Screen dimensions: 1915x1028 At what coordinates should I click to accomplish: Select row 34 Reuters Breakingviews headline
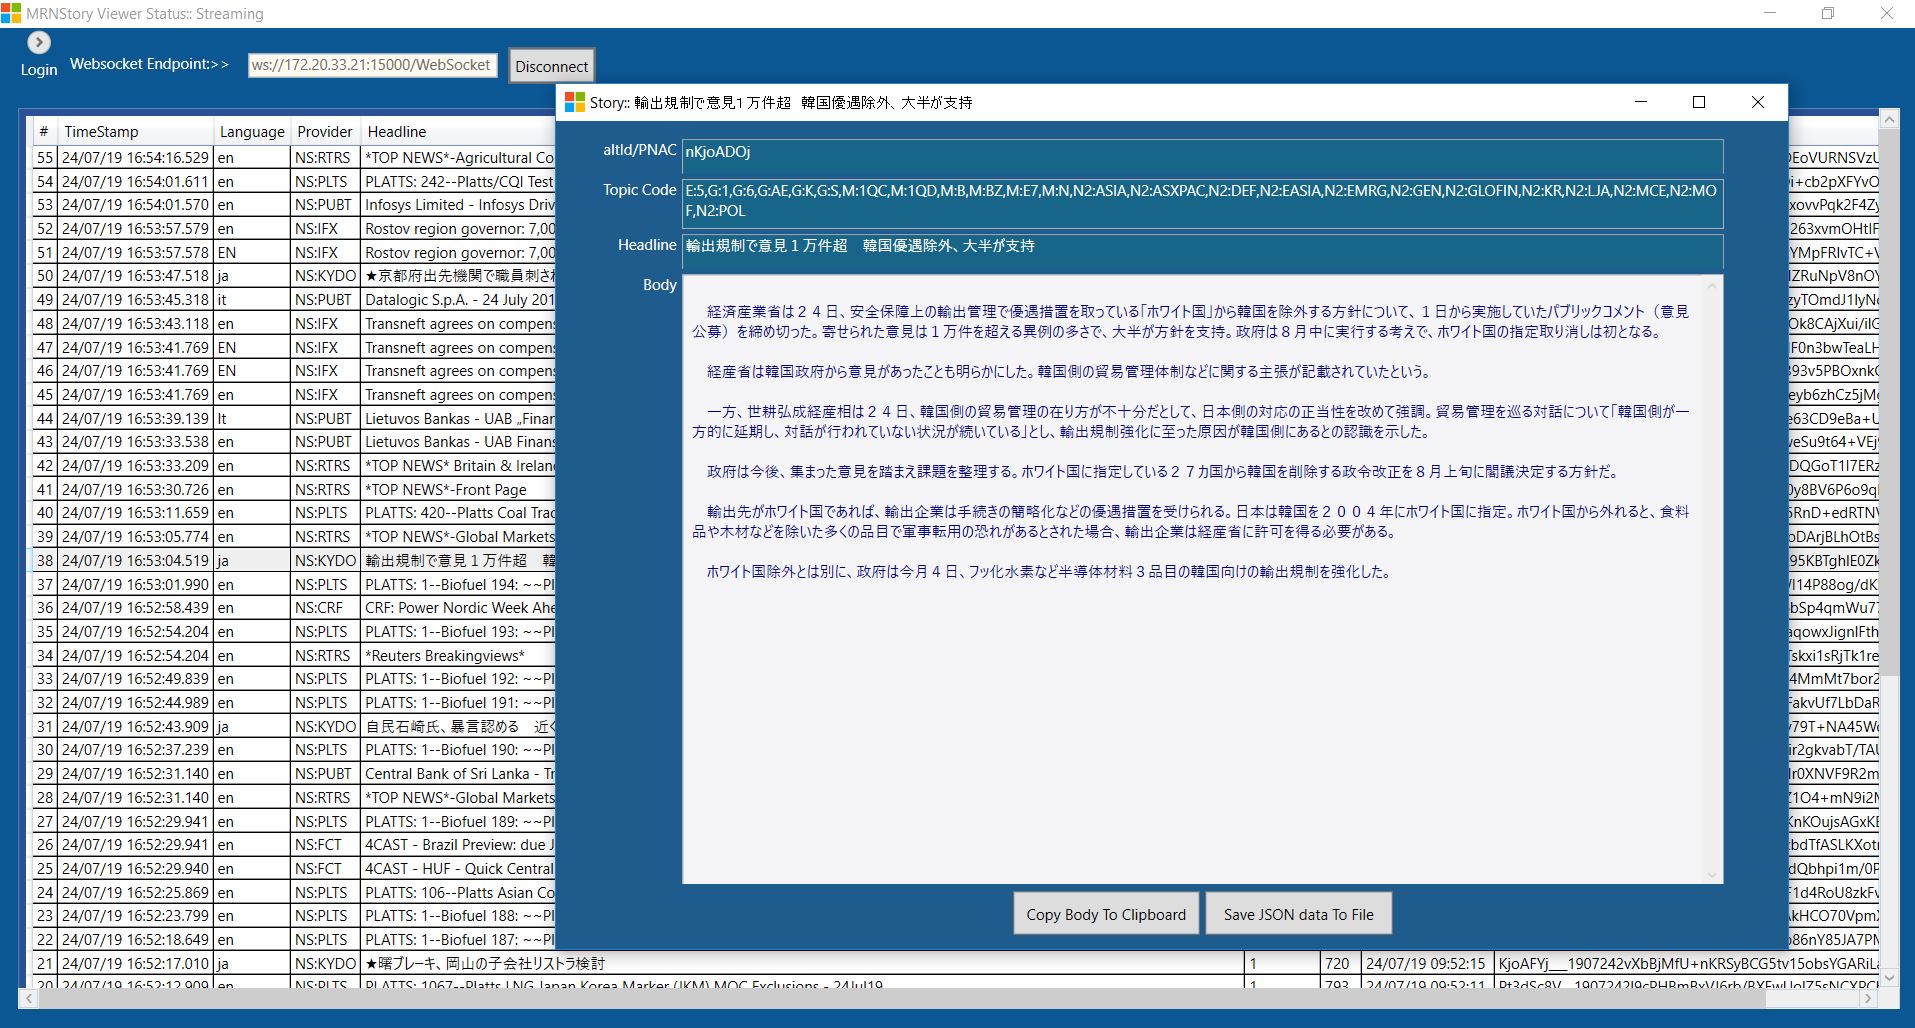click(x=458, y=656)
